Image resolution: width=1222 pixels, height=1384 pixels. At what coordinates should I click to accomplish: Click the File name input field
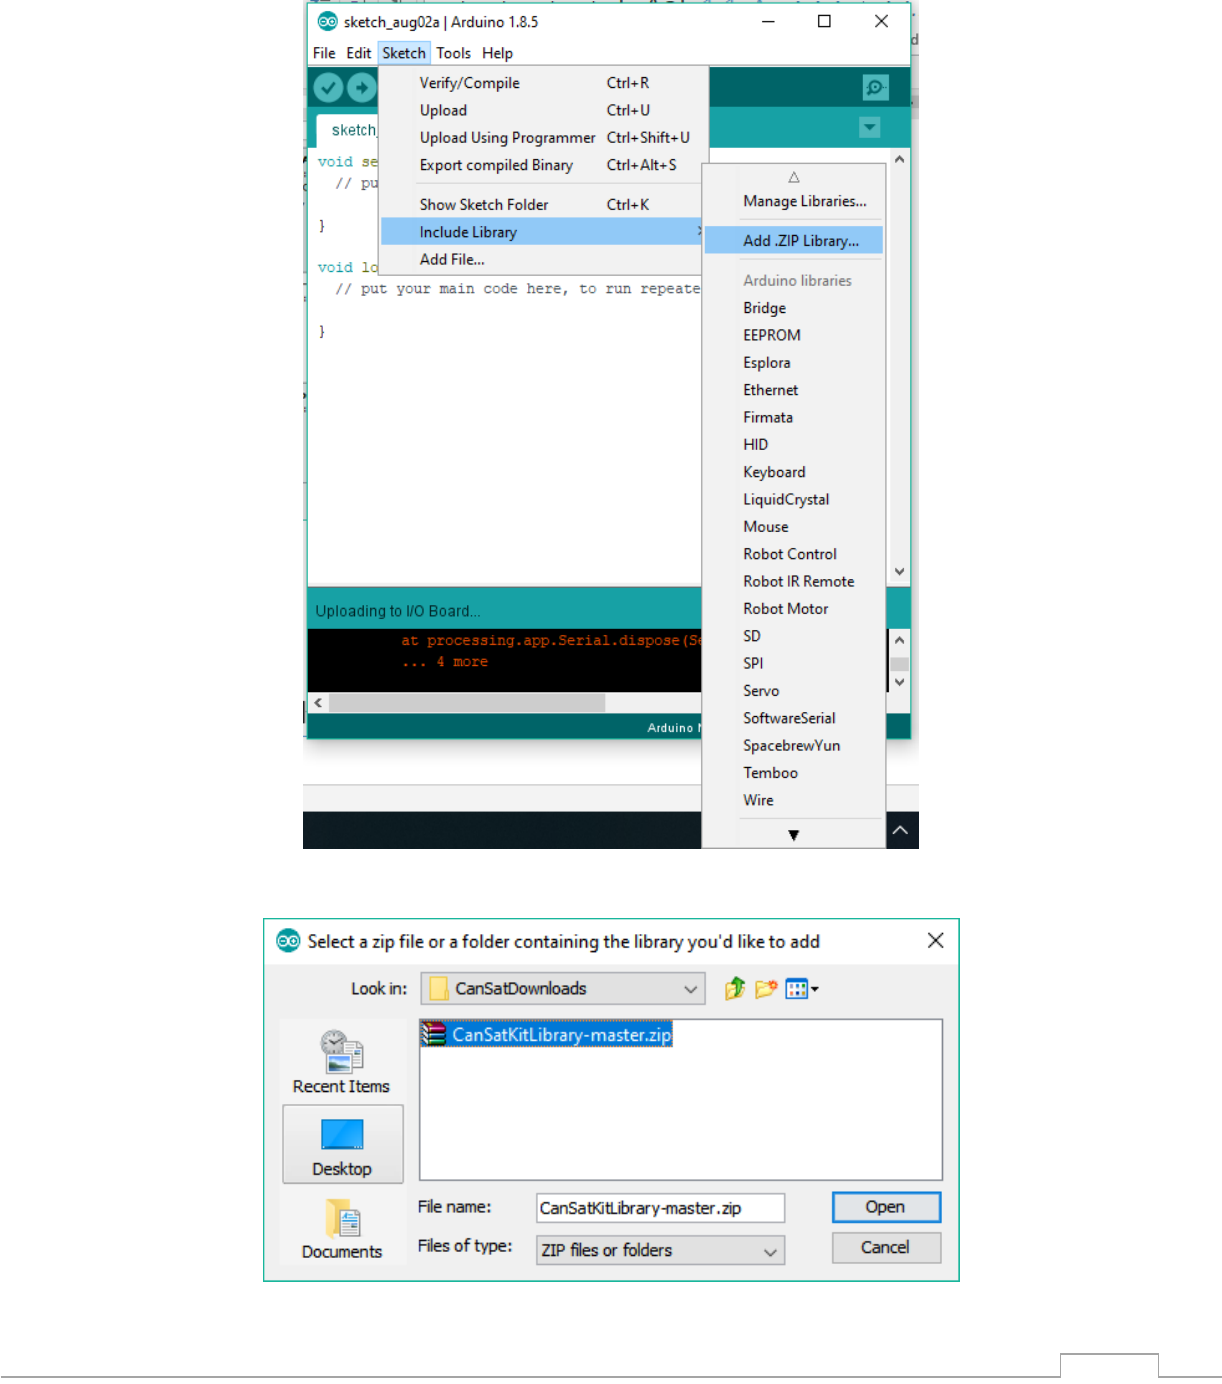pyautogui.click(x=660, y=1208)
